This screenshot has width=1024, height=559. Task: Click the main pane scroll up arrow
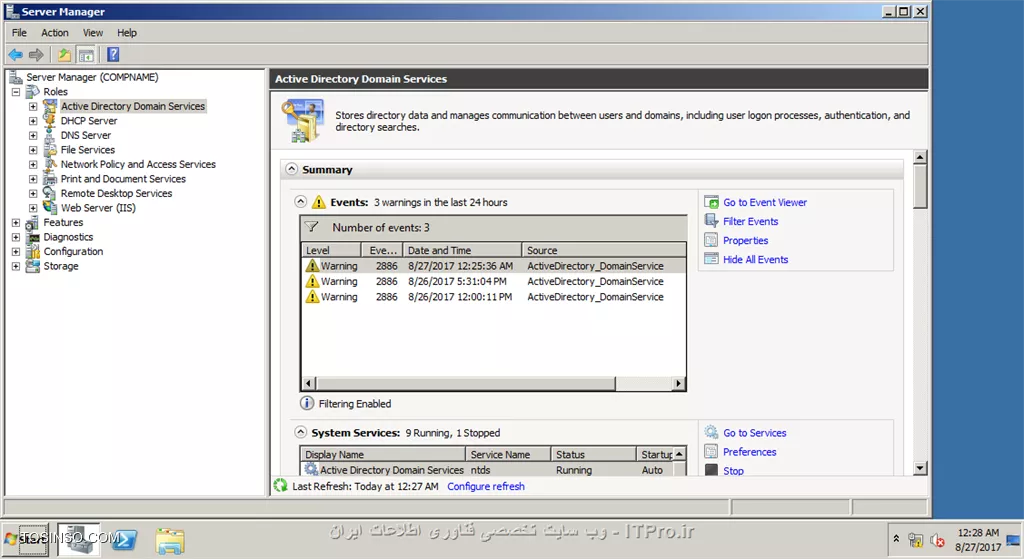[x=920, y=157]
